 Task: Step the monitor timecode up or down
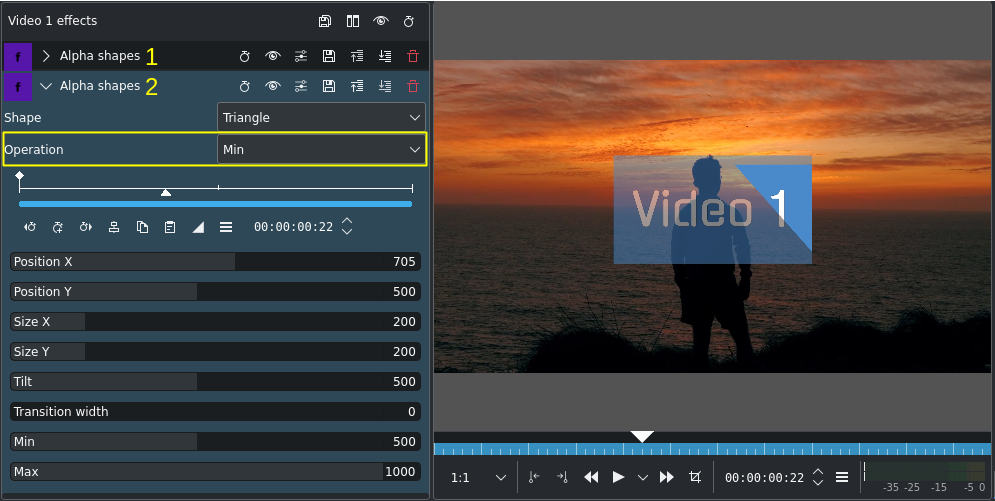point(818,477)
